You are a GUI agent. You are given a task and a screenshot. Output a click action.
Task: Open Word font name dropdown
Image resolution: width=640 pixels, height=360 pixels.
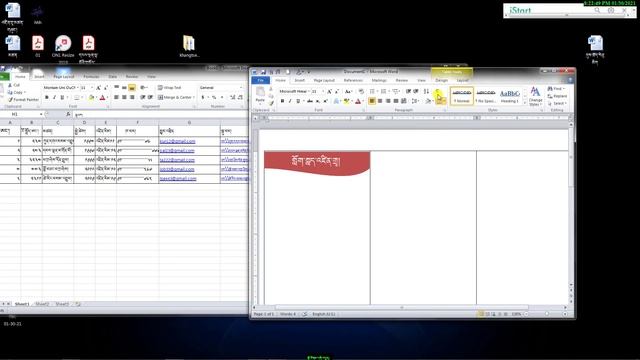(309, 91)
